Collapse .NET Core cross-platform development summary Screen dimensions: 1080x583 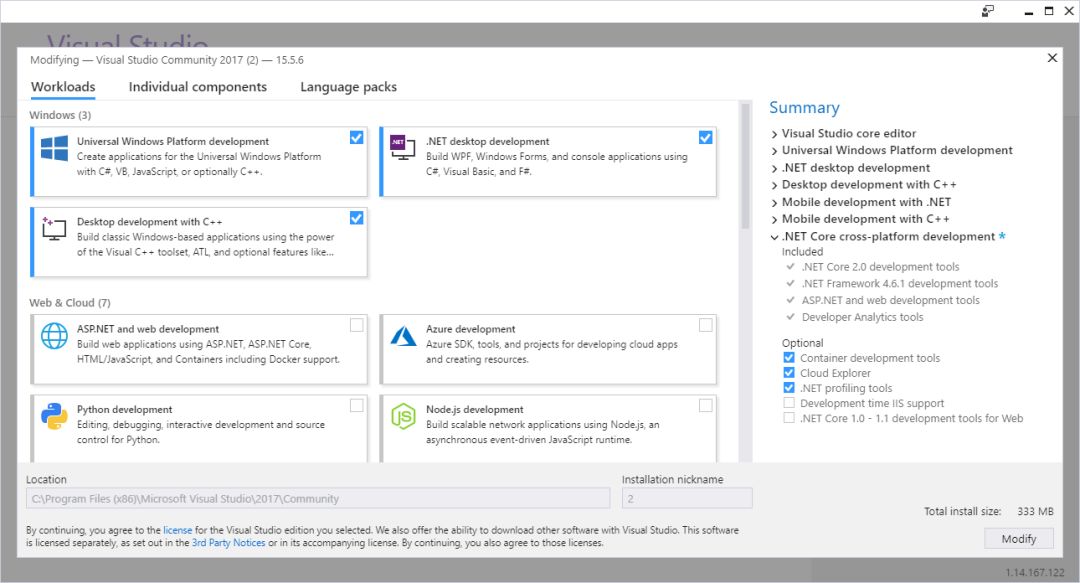coord(775,237)
